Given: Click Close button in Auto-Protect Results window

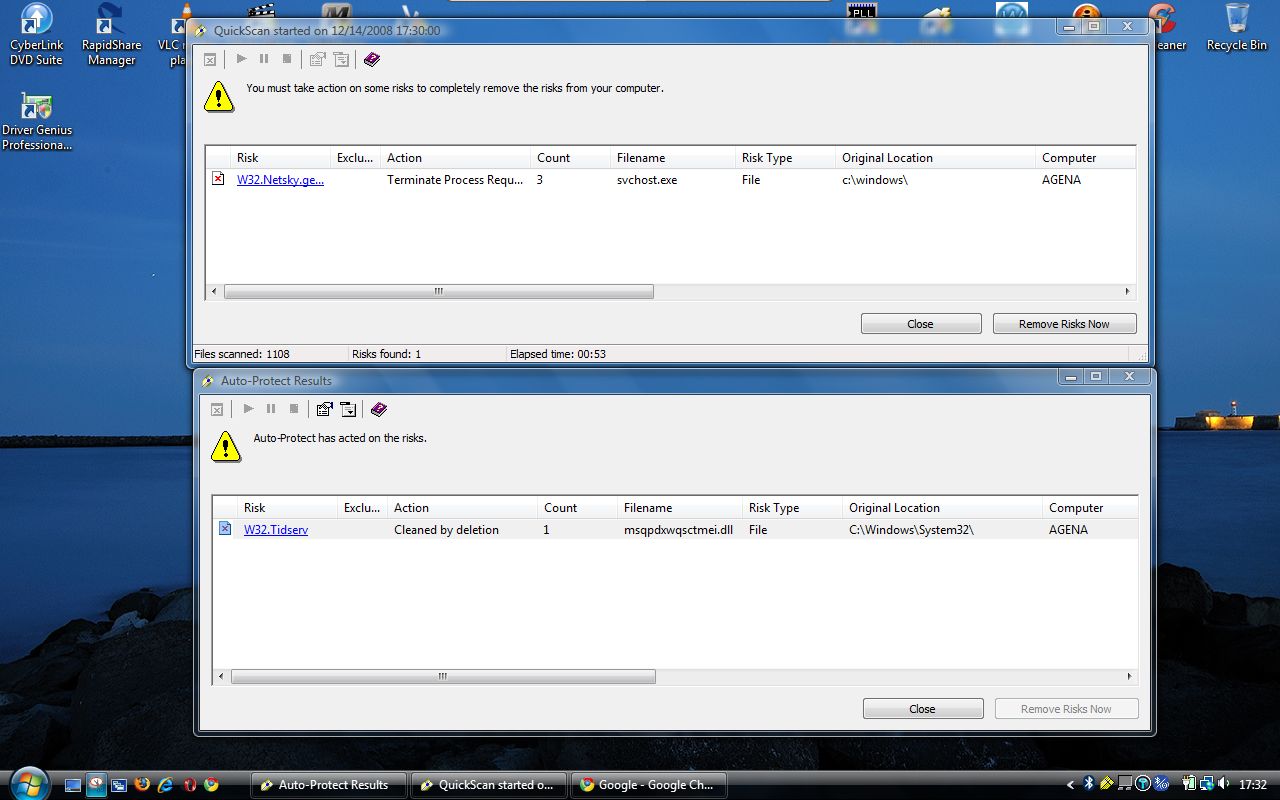Looking at the screenshot, I should (x=922, y=709).
